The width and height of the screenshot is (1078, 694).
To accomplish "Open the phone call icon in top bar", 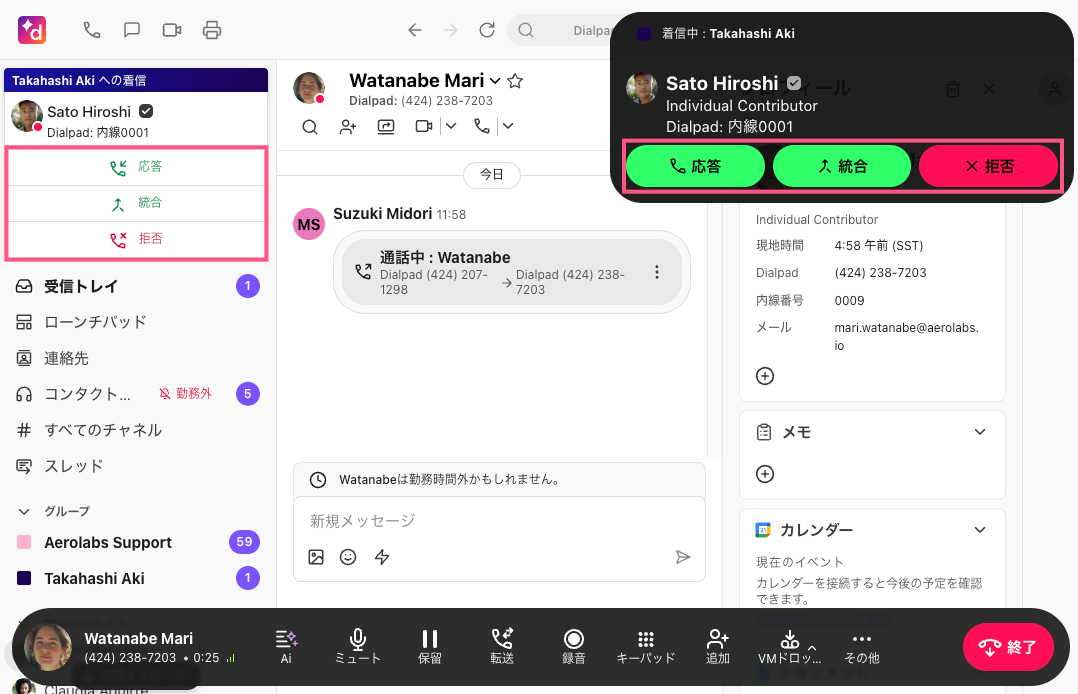I will click(x=91, y=30).
